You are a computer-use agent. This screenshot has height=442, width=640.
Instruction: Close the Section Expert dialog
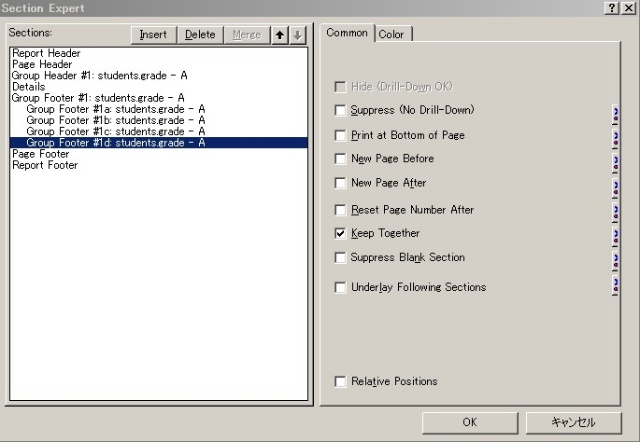click(628, 8)
